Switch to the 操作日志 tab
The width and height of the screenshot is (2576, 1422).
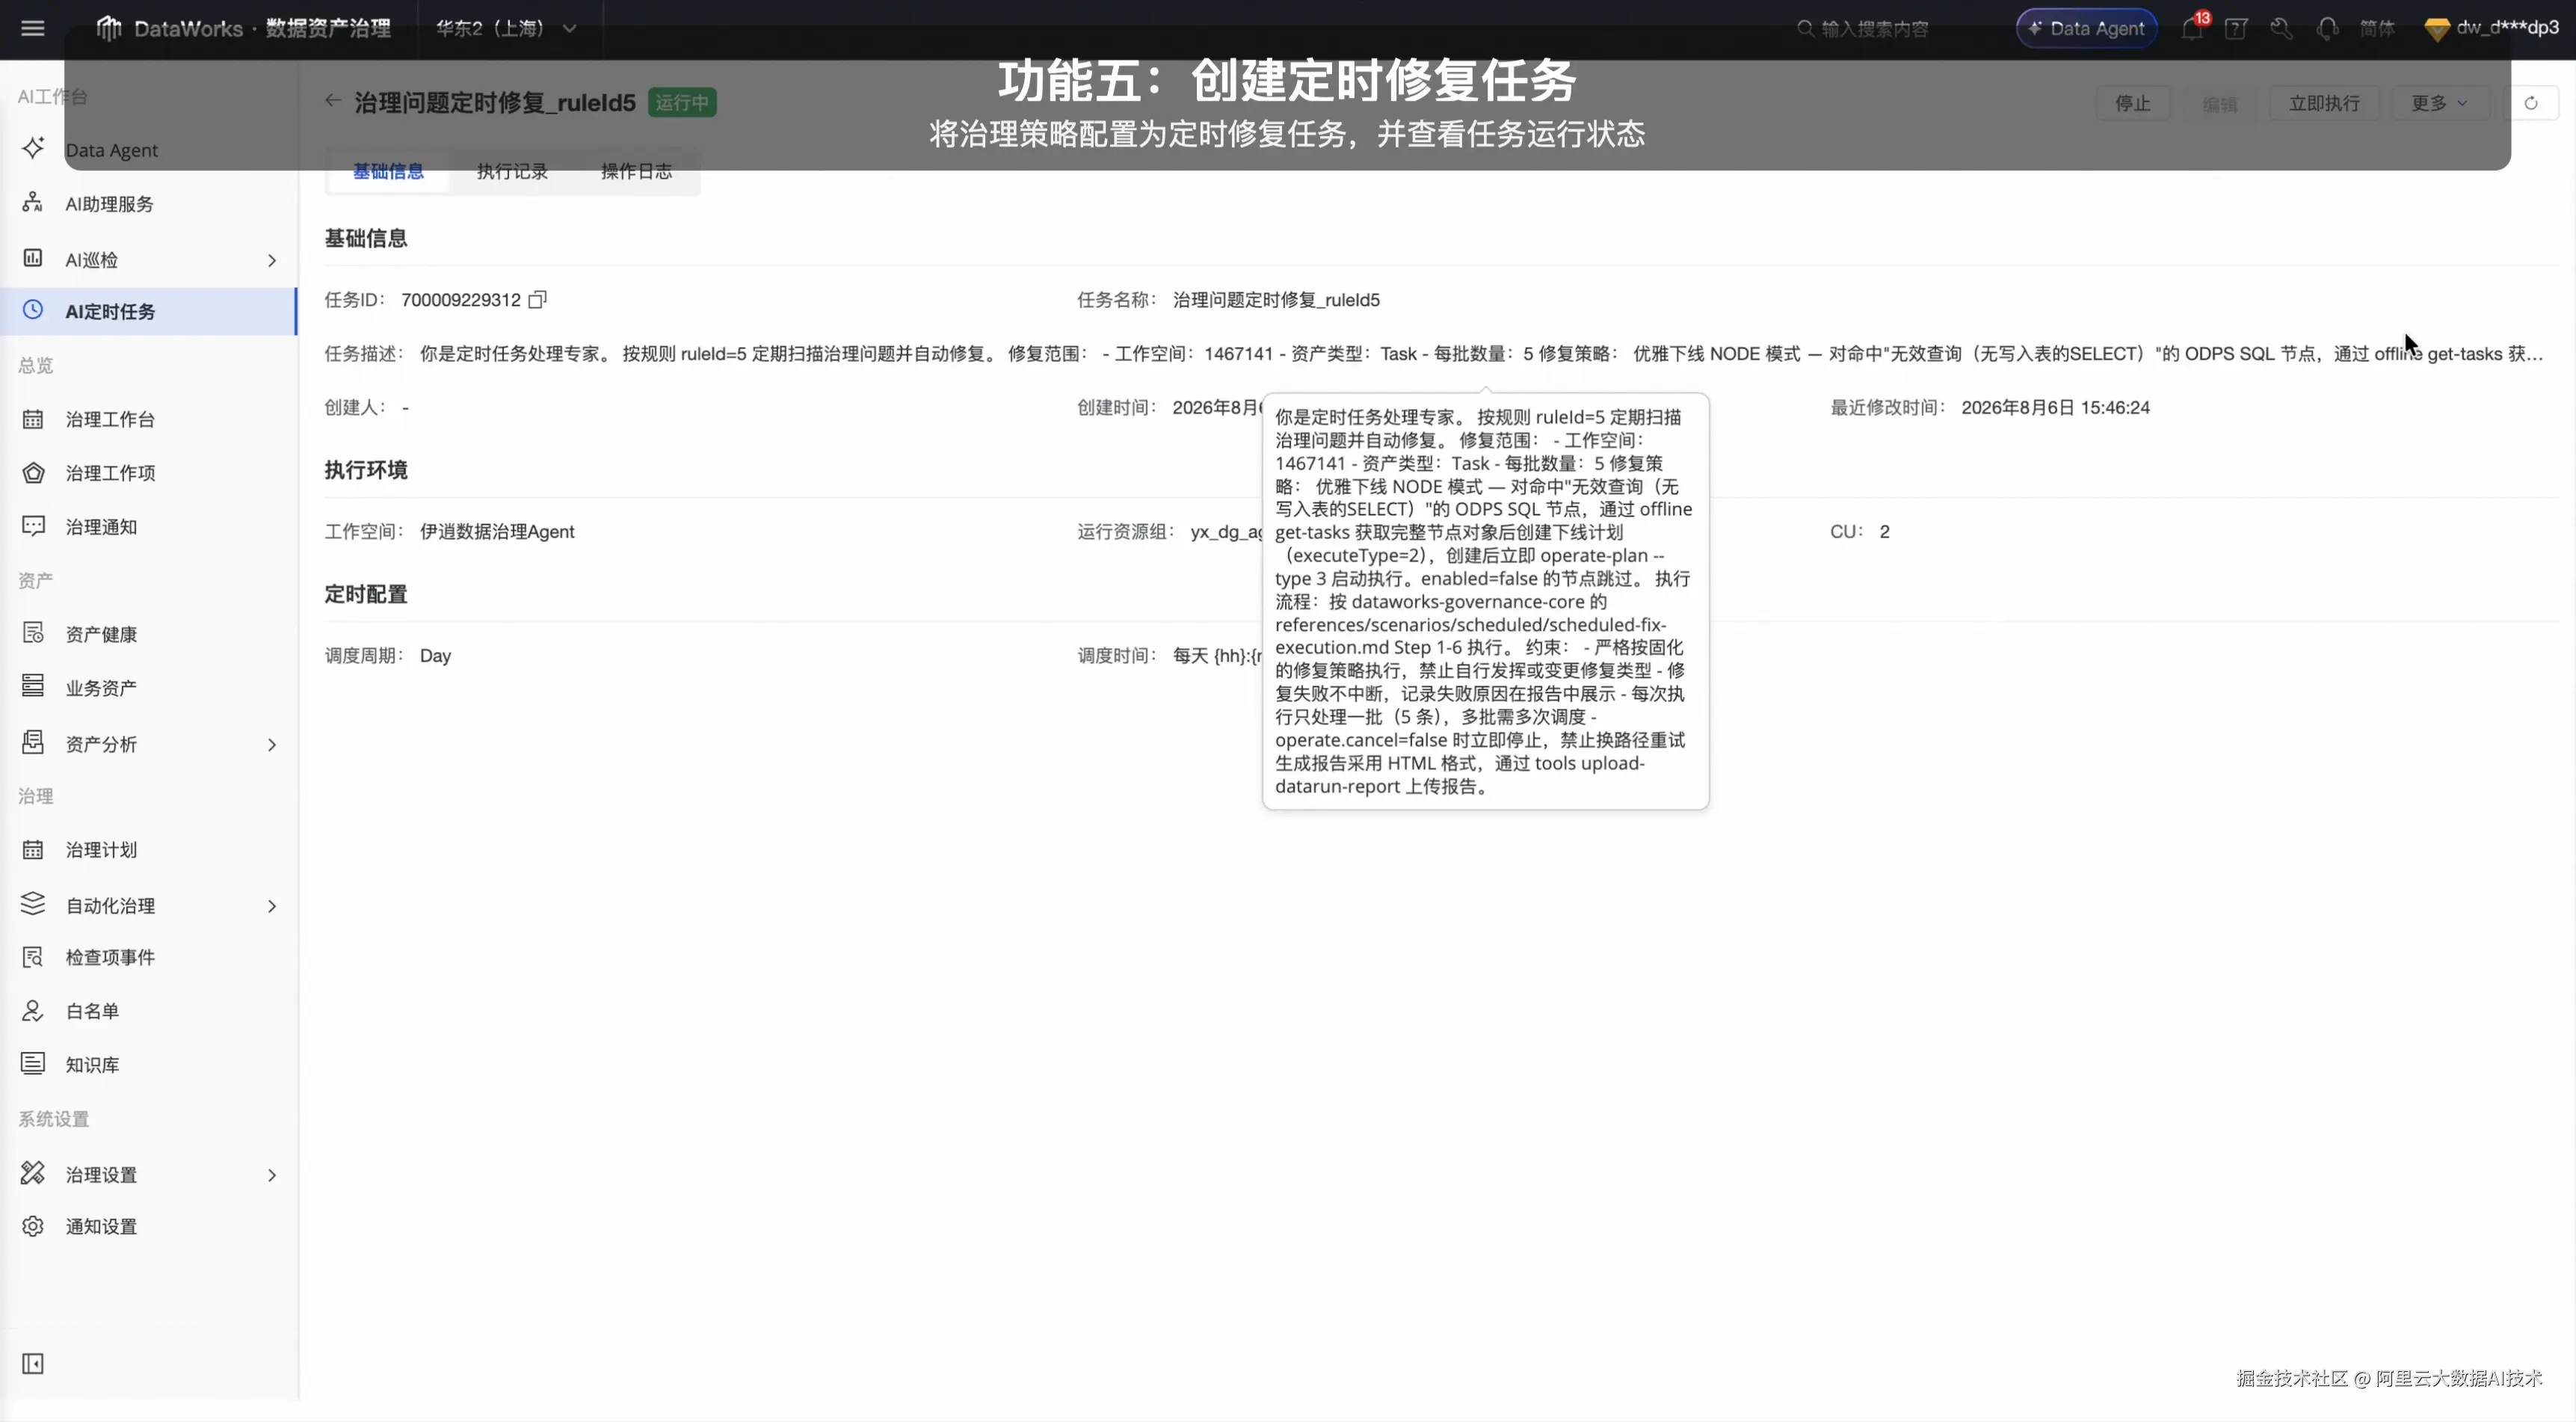pos(636,171)
